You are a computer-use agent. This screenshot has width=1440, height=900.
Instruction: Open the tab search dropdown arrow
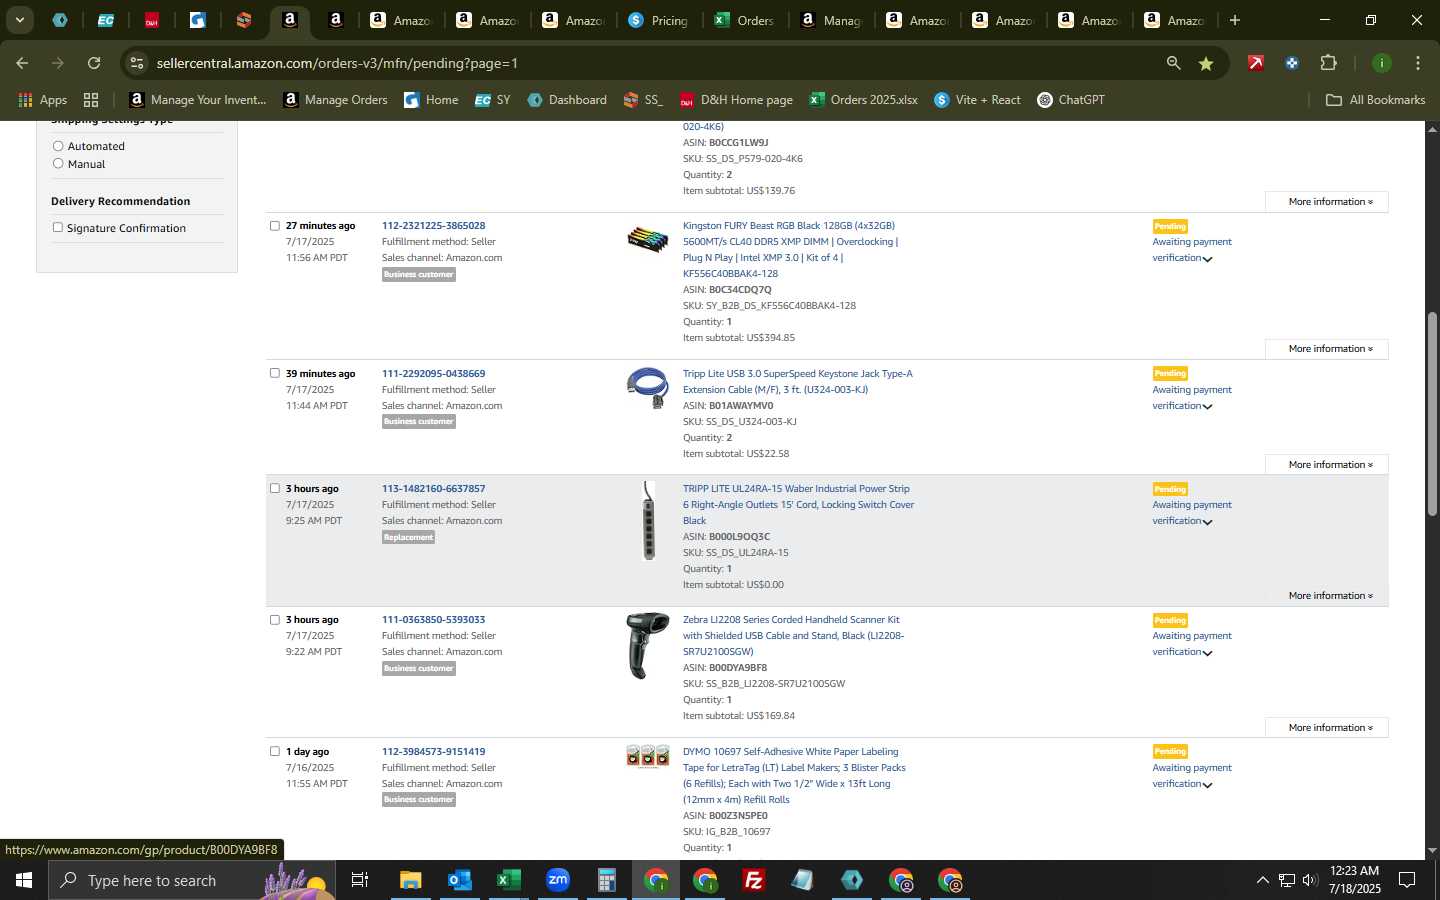click(x=20, y=20)
